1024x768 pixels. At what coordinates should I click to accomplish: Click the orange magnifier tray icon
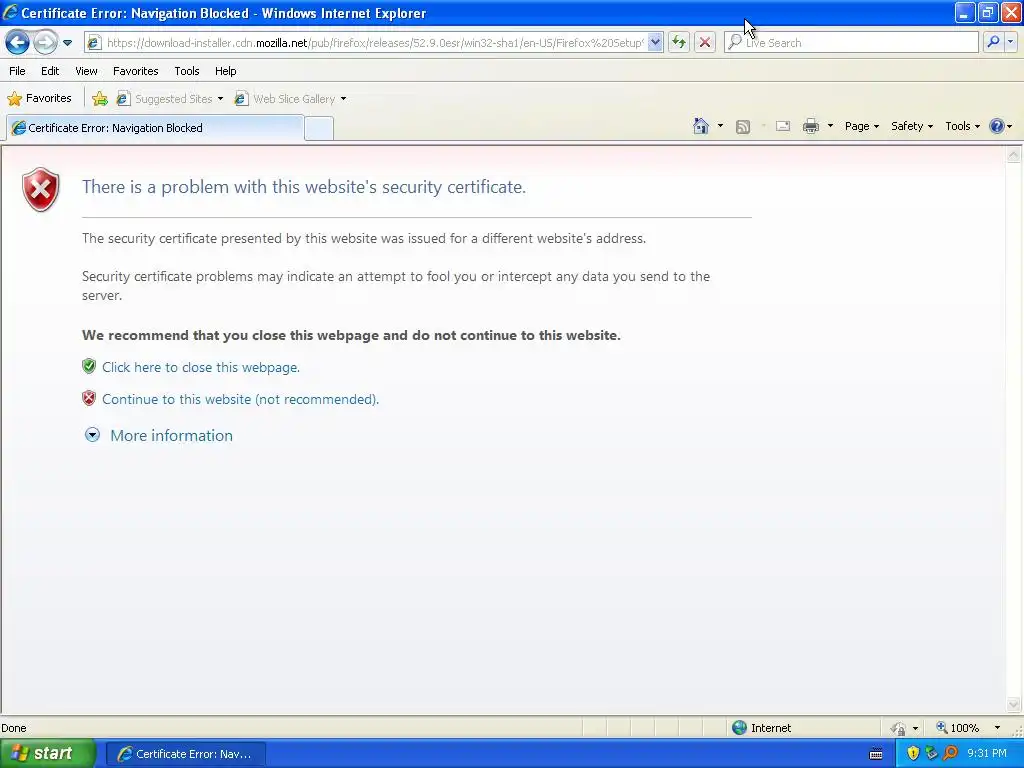(950, 754)
